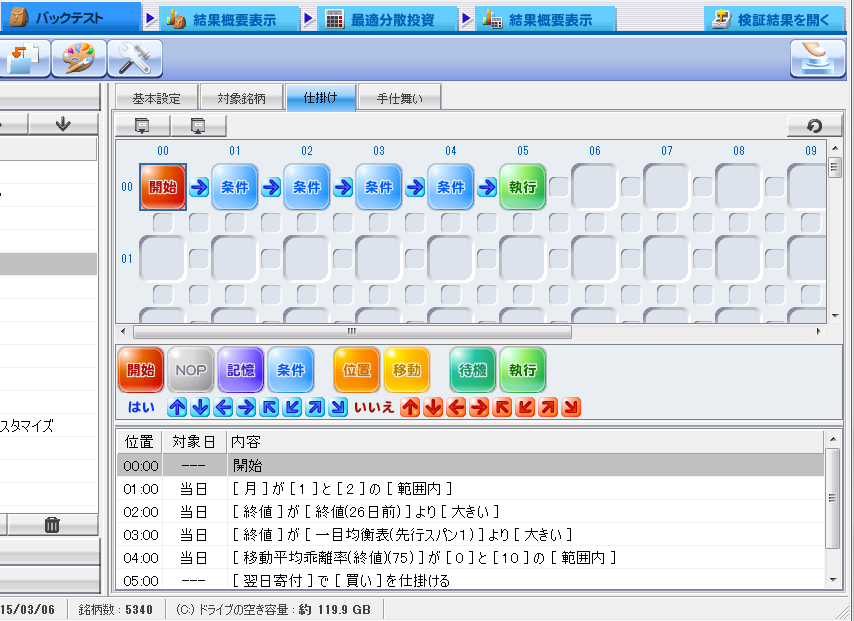Pick the red 開始 block from the palette

[141, 370]
